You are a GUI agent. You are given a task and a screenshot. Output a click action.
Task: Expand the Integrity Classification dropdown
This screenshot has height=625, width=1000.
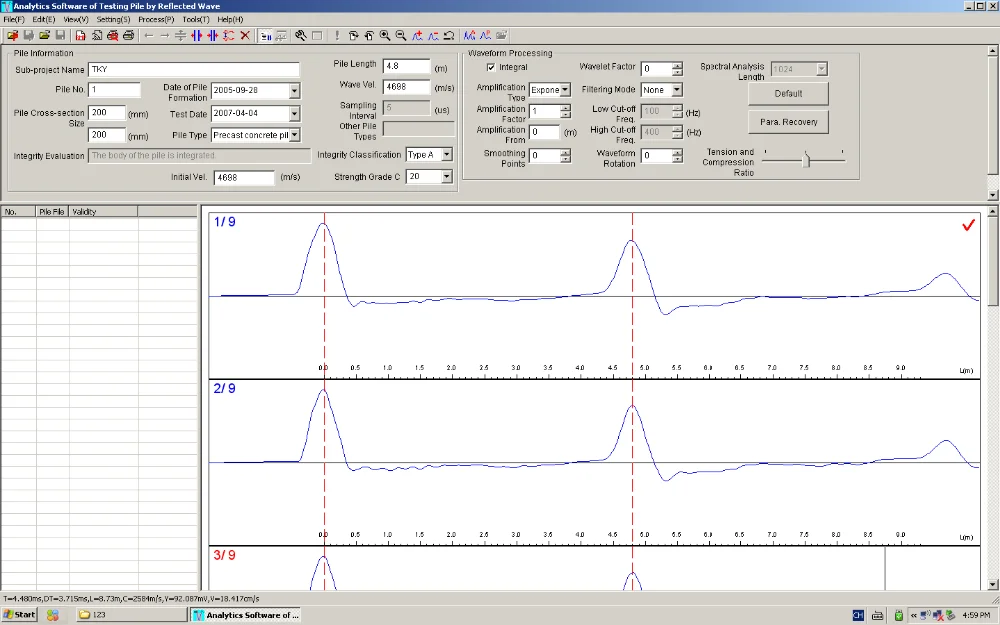(447, 154)
